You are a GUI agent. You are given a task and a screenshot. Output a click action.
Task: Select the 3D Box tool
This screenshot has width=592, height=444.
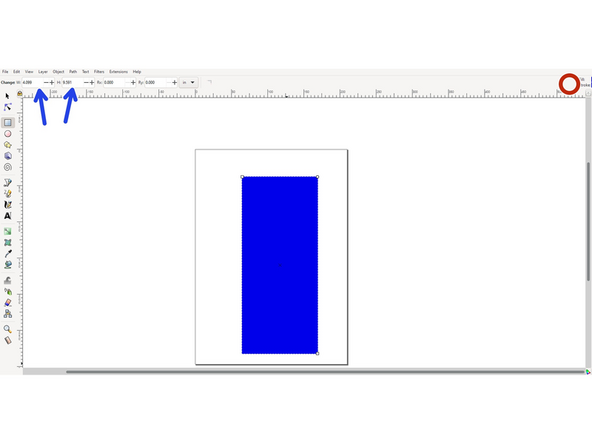[8, 156]
